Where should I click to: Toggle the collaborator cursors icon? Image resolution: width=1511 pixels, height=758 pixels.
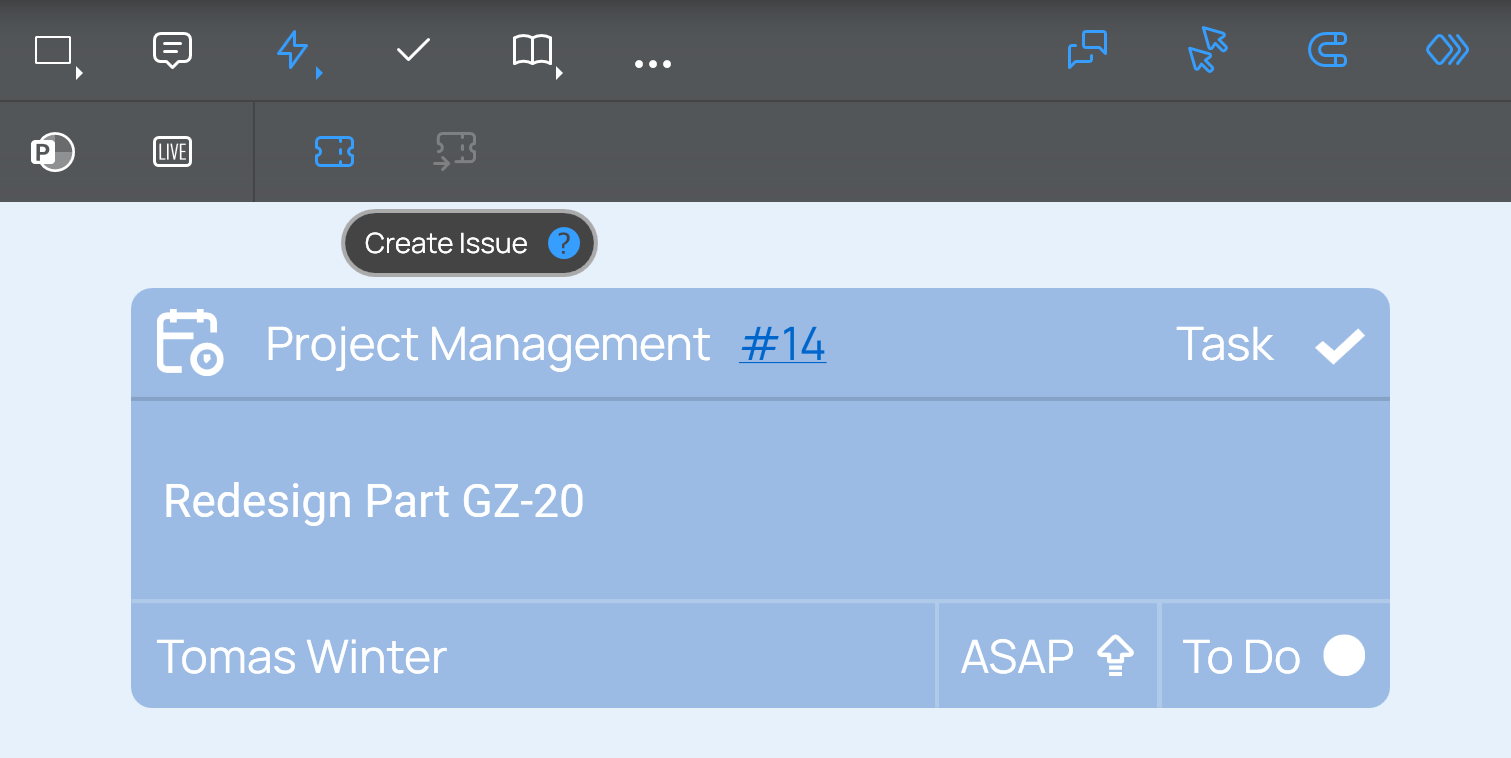[1207, 50]
